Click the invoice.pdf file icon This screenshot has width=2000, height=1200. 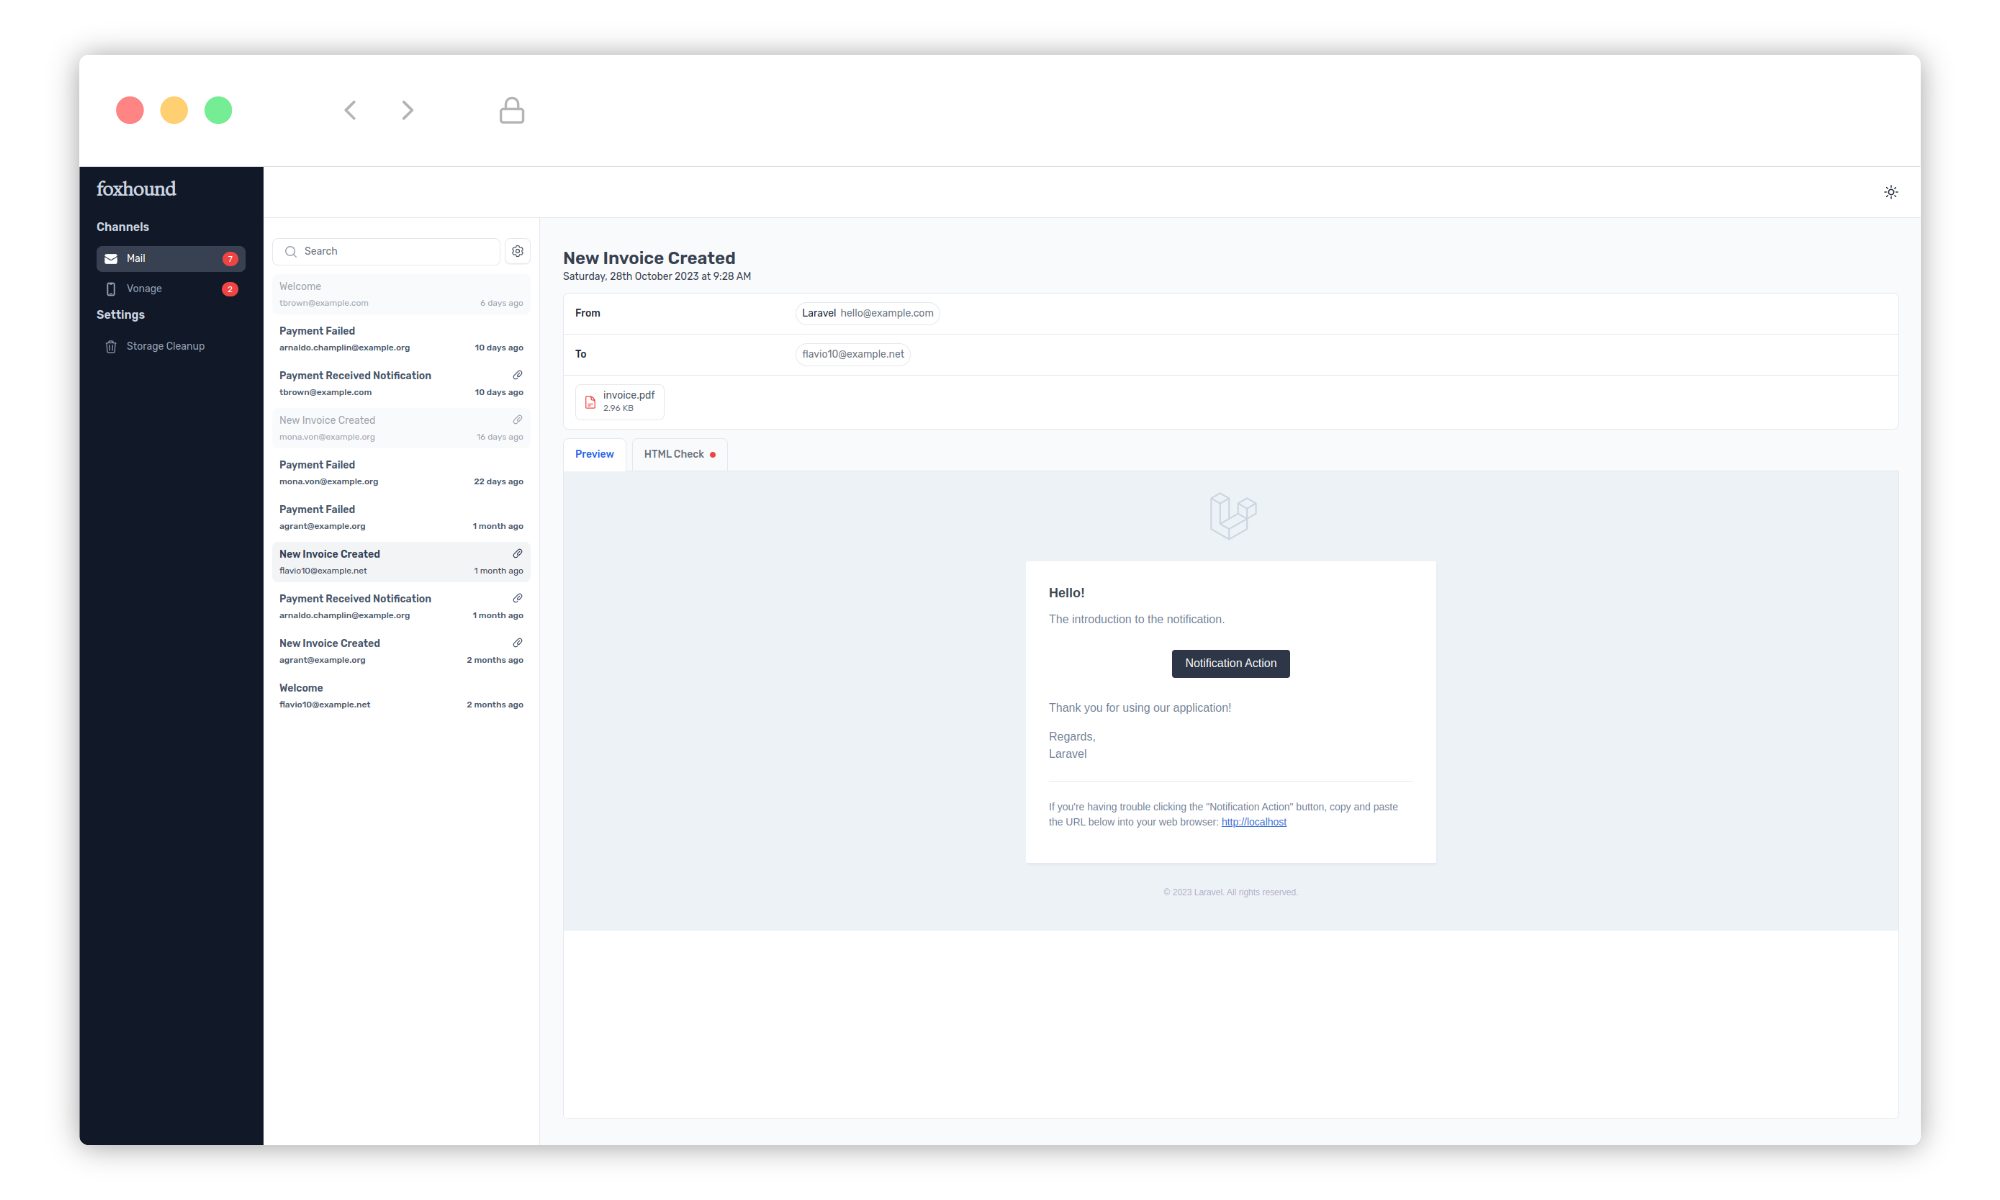pos(590,402)
